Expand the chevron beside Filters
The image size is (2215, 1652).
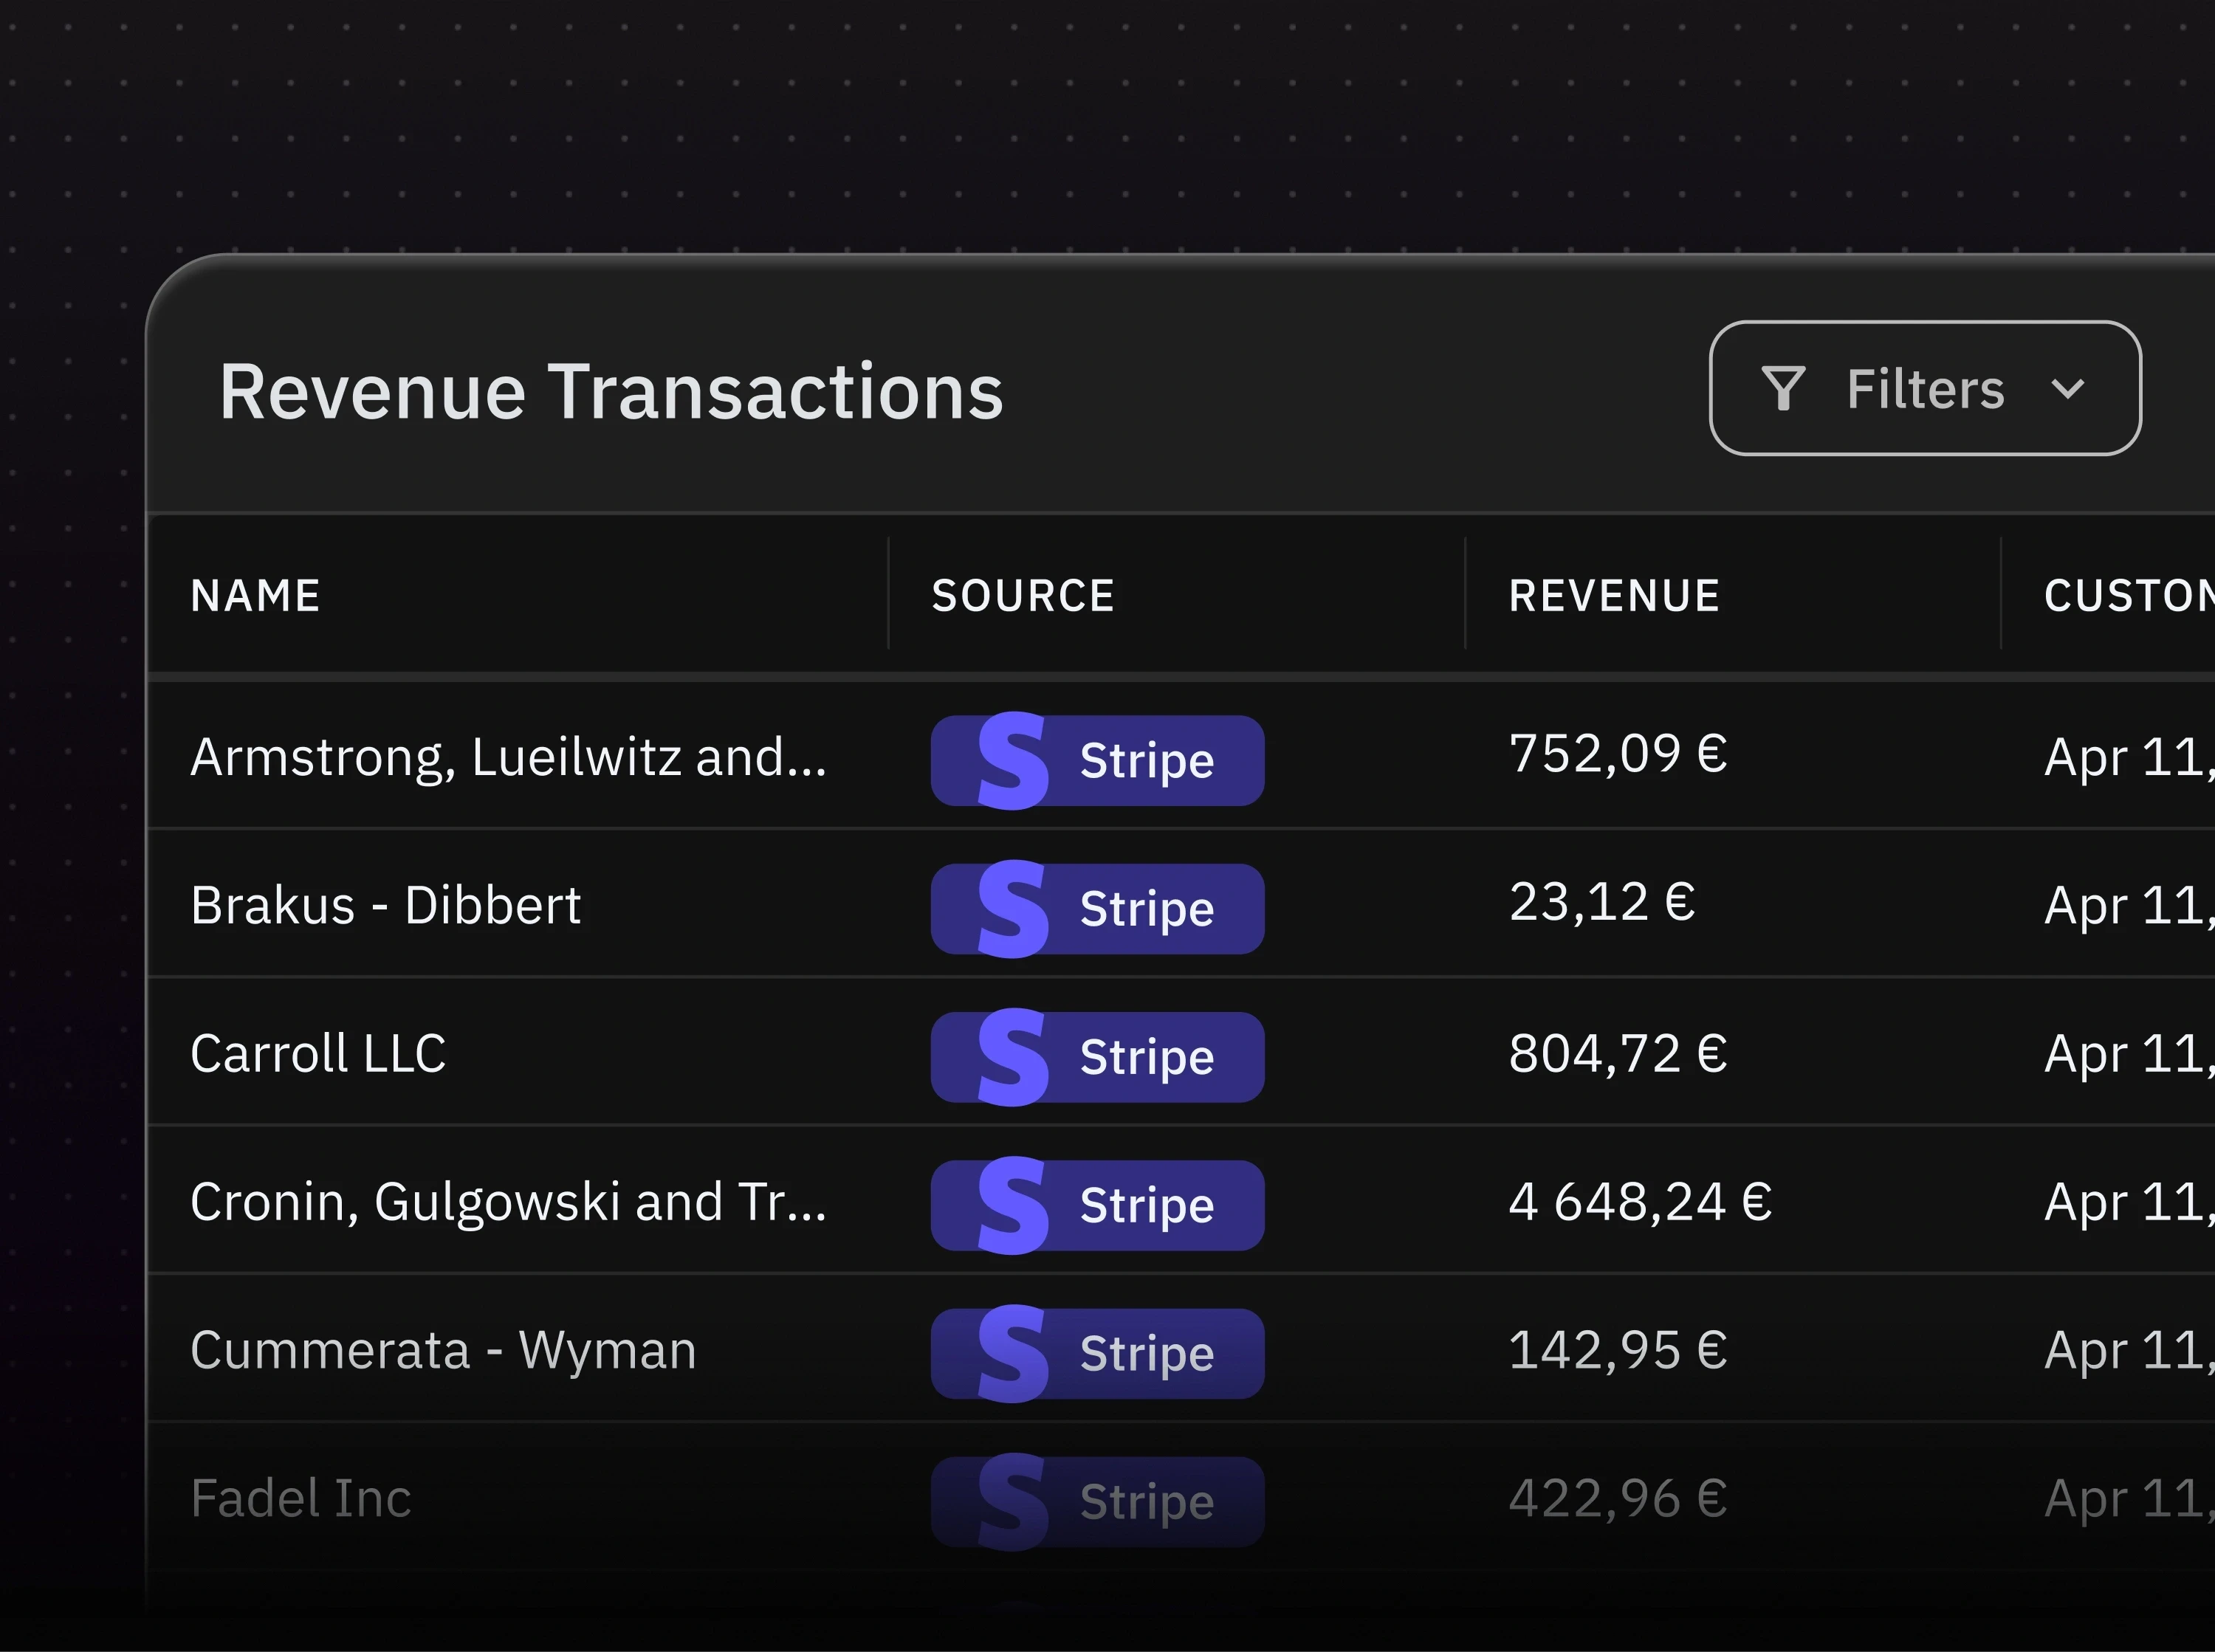click(2068, 388)
